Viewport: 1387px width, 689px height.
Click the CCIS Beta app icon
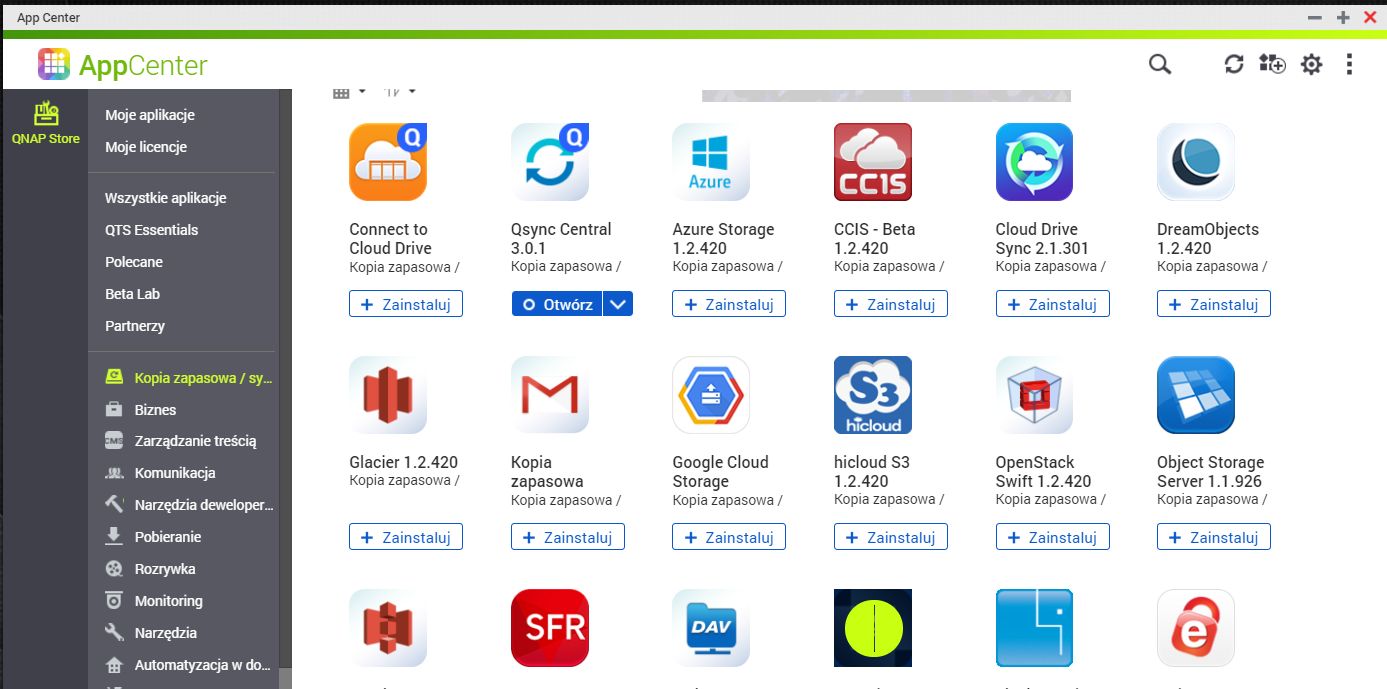[873, 162]
